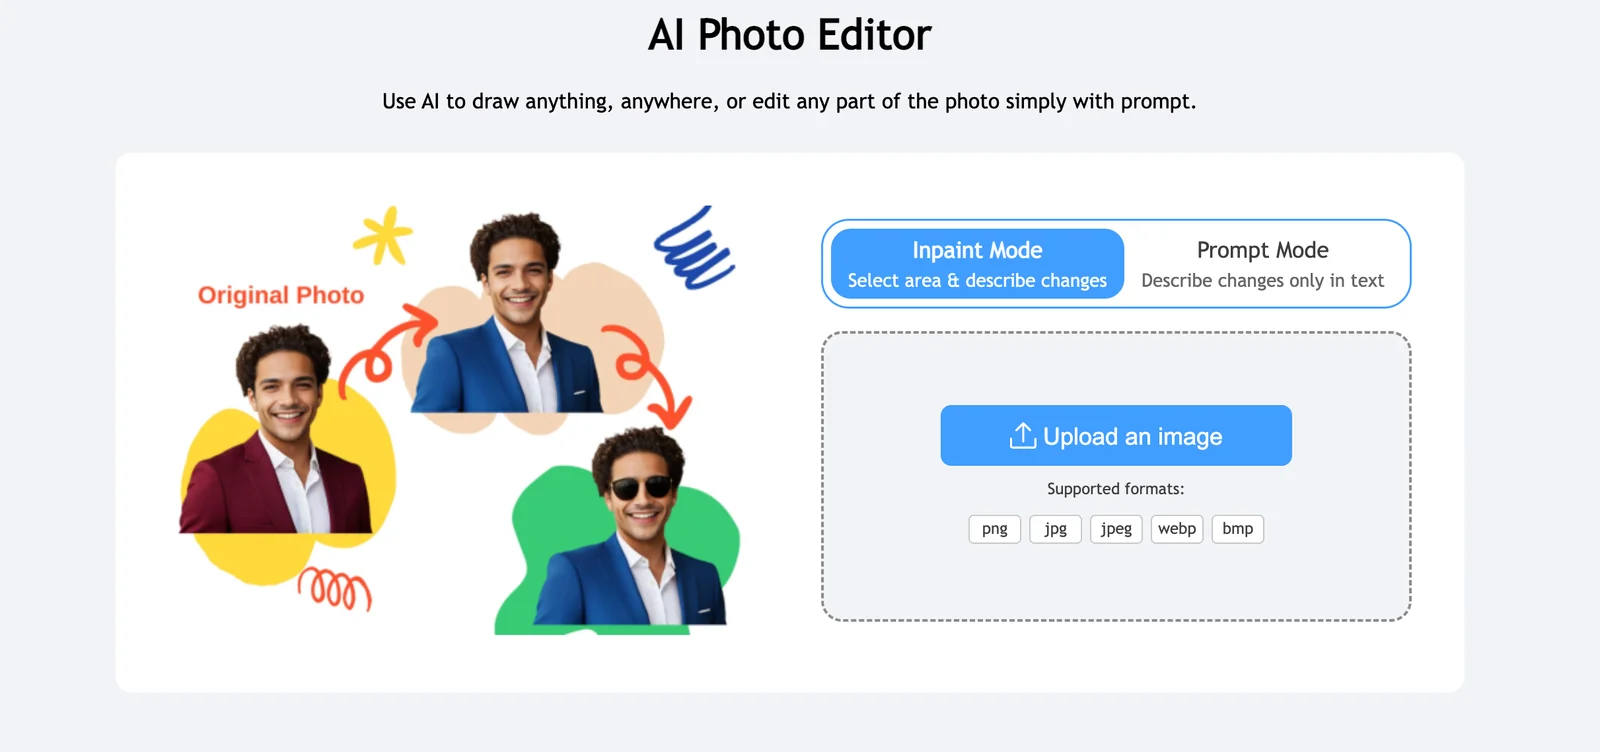The height and width of the screenshot is (752, 1600).
Task: Switch to Prompt Mode tab
Action: tap(1263, 264)
